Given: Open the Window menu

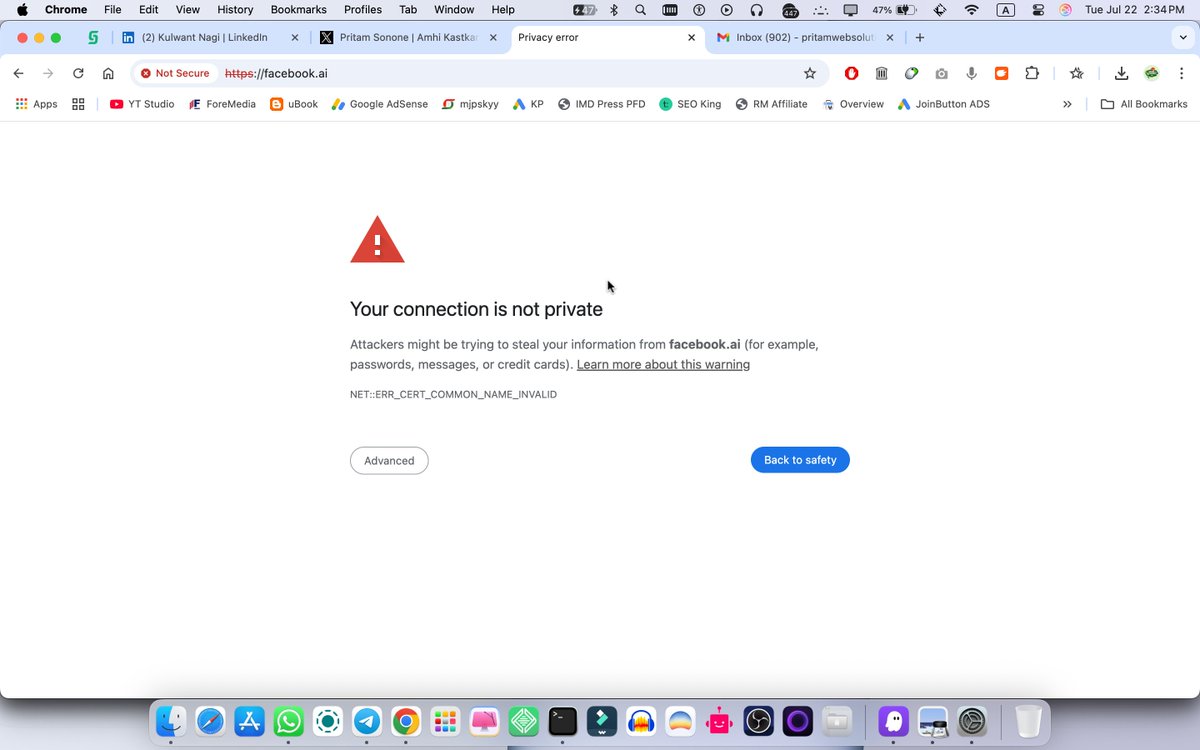Looking at the screenshot, I should point(454,9).
